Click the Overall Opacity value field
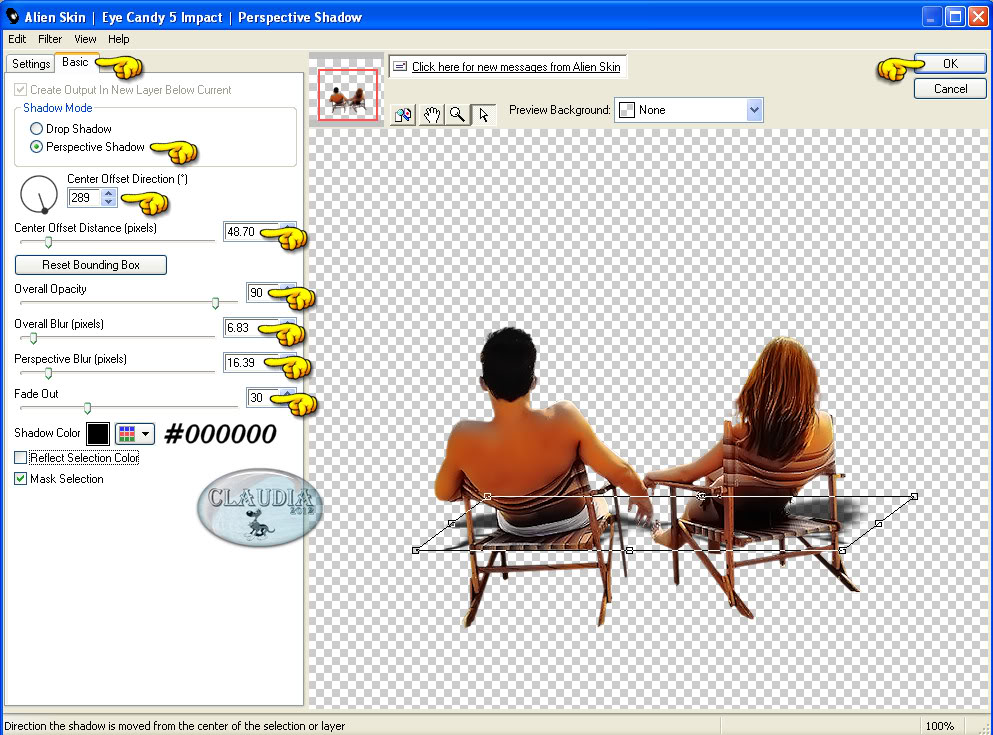 click(x=263, y=292)
